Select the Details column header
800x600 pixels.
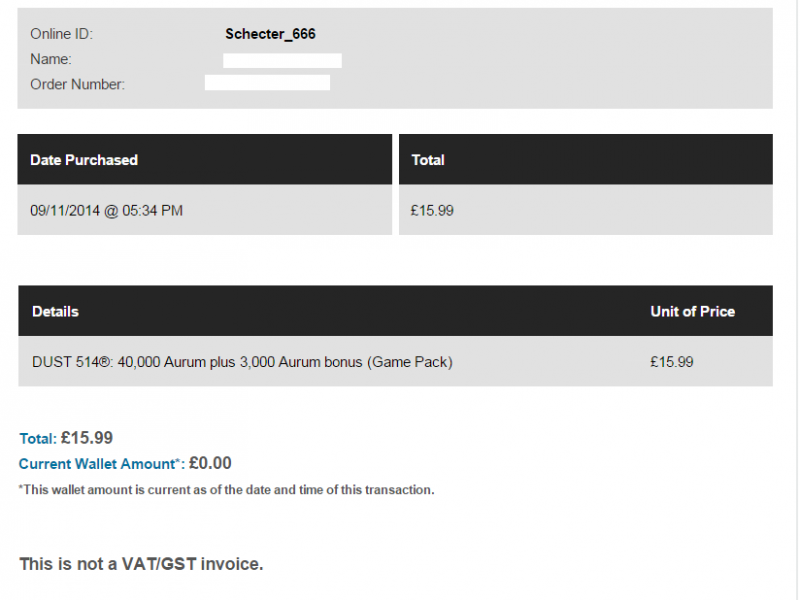pos(55,312)
